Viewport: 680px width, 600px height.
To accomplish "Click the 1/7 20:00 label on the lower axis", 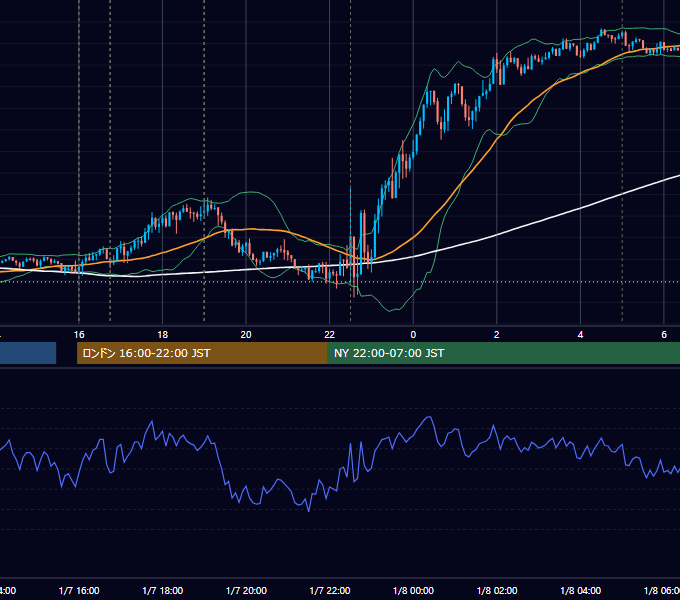I will coord(246,590).
